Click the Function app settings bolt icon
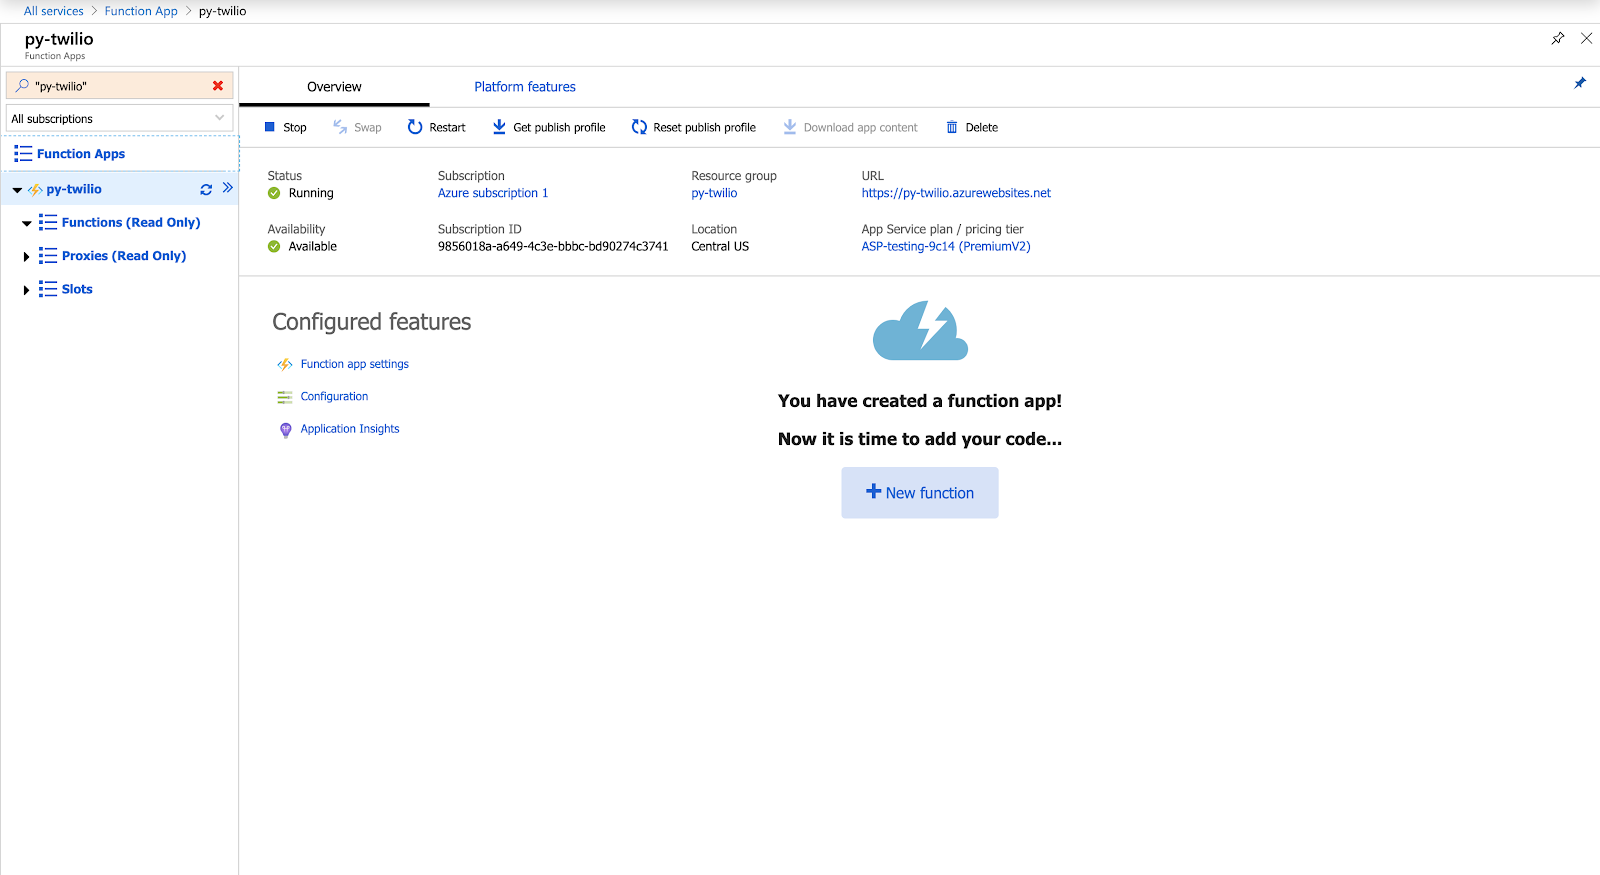This screenshot has height=875, width=1600. [x=285, y=364]
